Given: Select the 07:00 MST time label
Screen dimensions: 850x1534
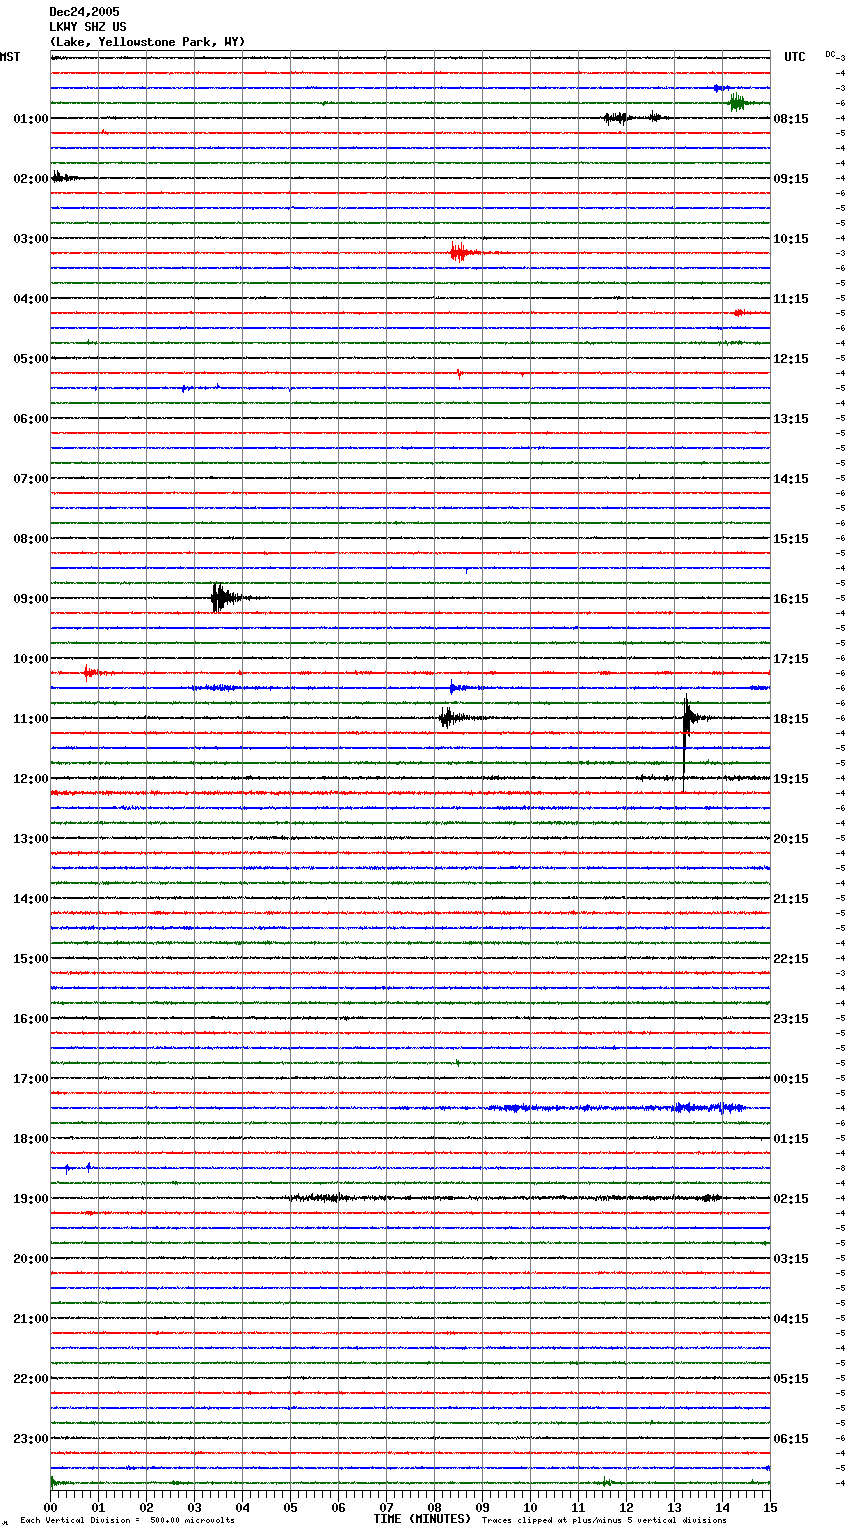Looking at the screenshot, I should point(31,479).
